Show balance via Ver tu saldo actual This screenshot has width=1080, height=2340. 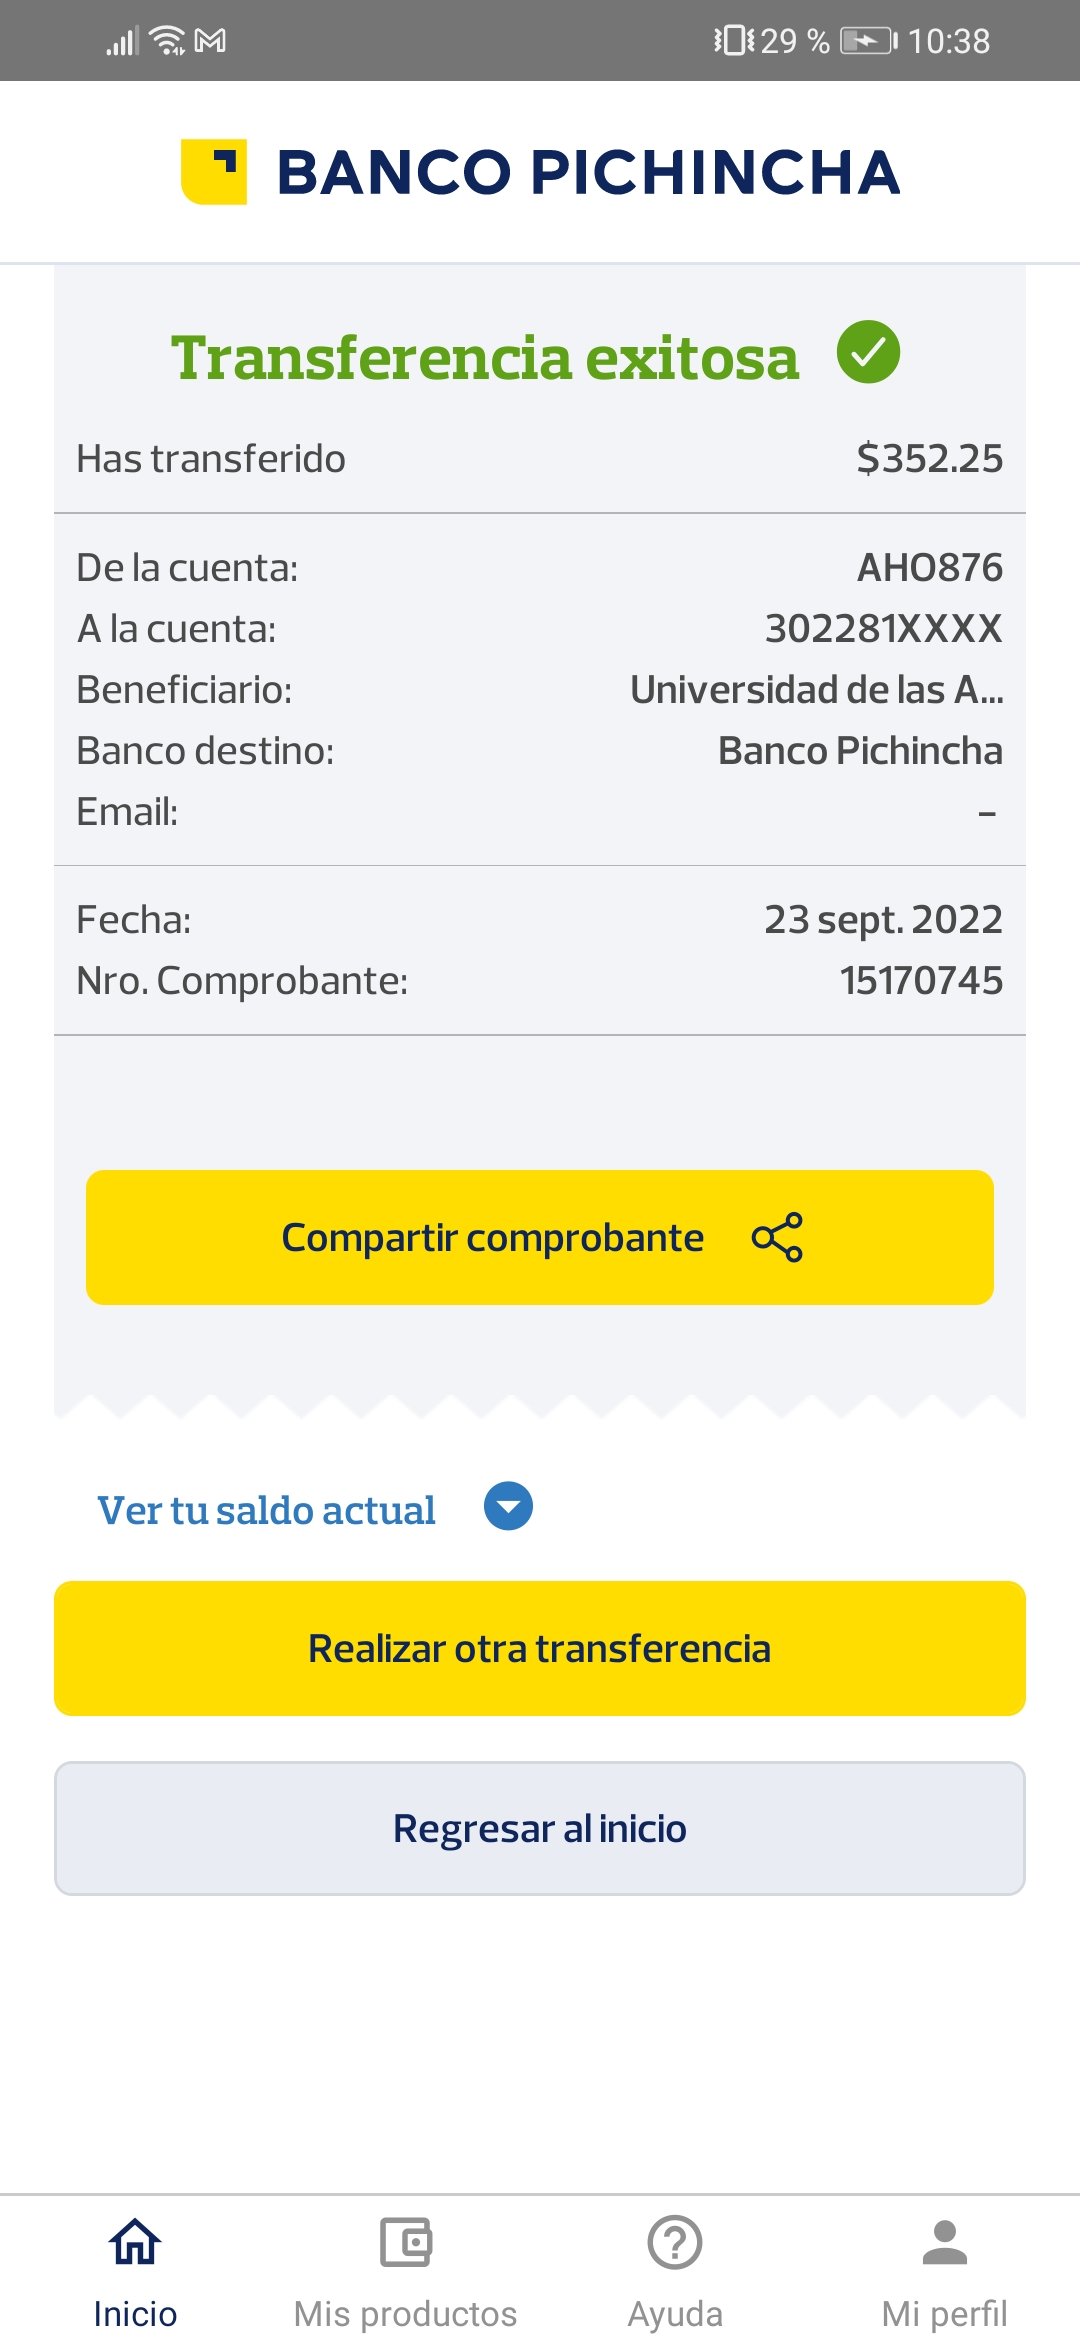click(266, 1510)
